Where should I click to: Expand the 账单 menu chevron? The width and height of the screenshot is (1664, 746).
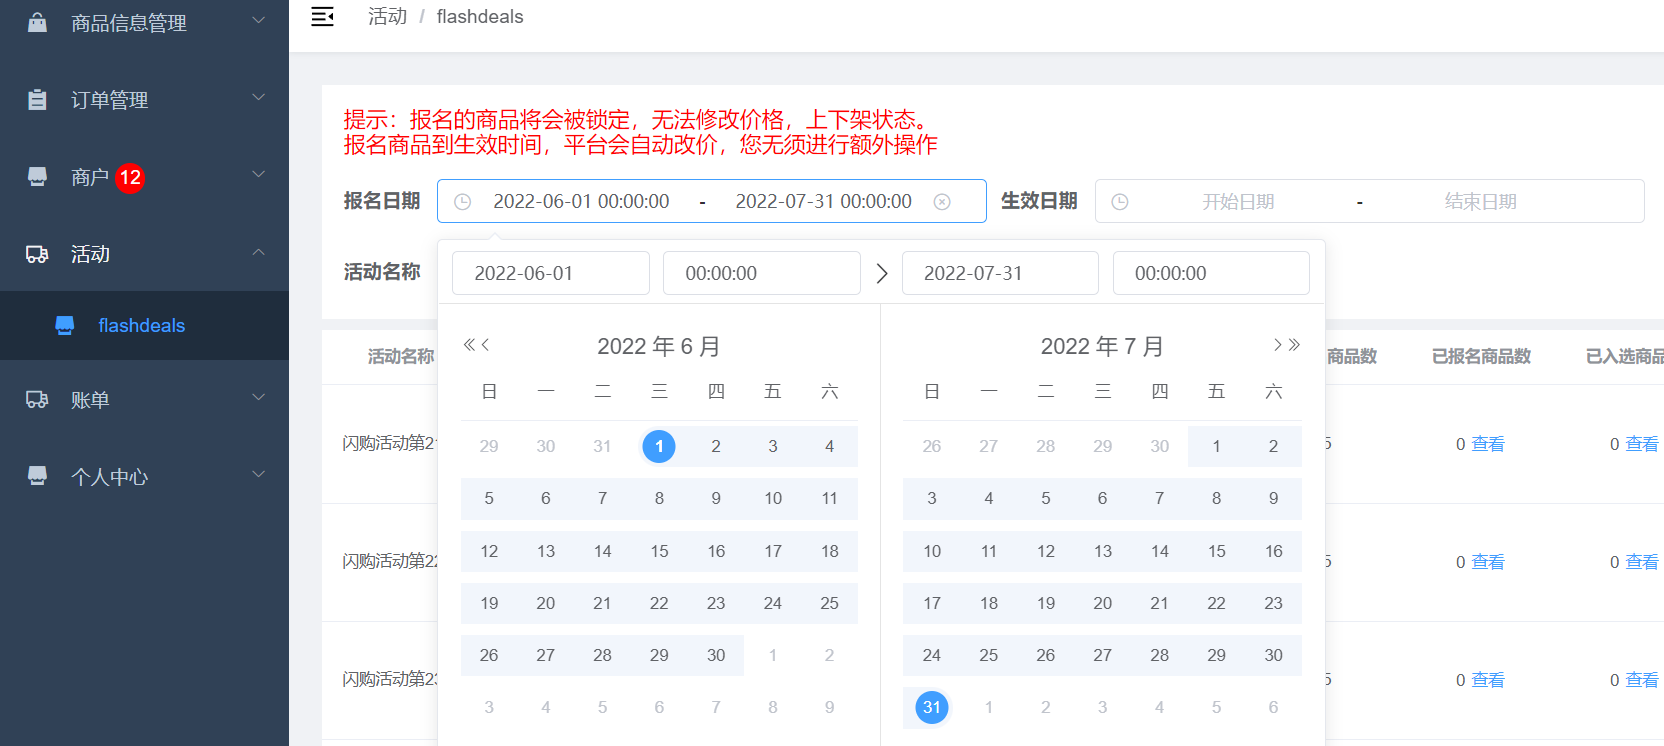[258, 397]
